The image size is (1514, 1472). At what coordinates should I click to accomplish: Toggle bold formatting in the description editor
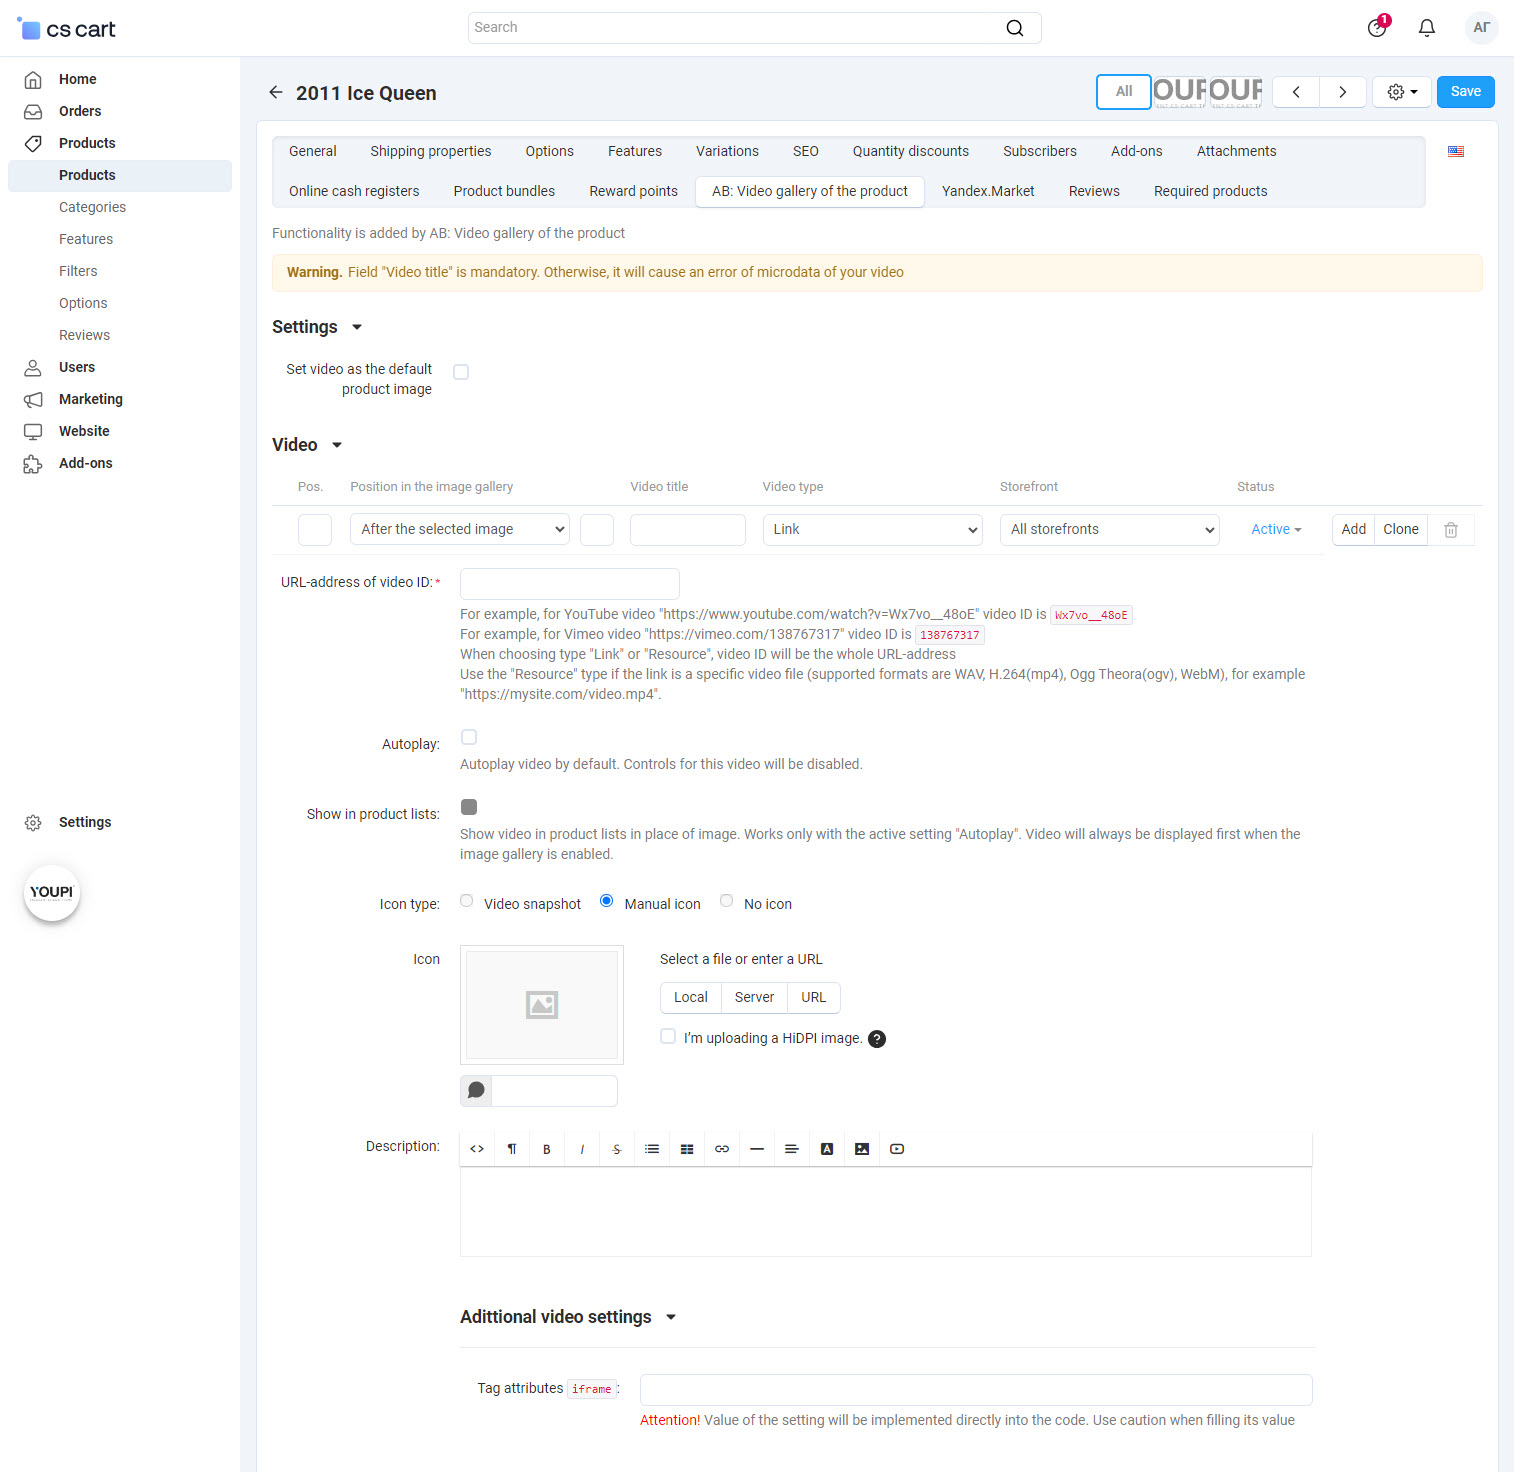(547, 1148)
